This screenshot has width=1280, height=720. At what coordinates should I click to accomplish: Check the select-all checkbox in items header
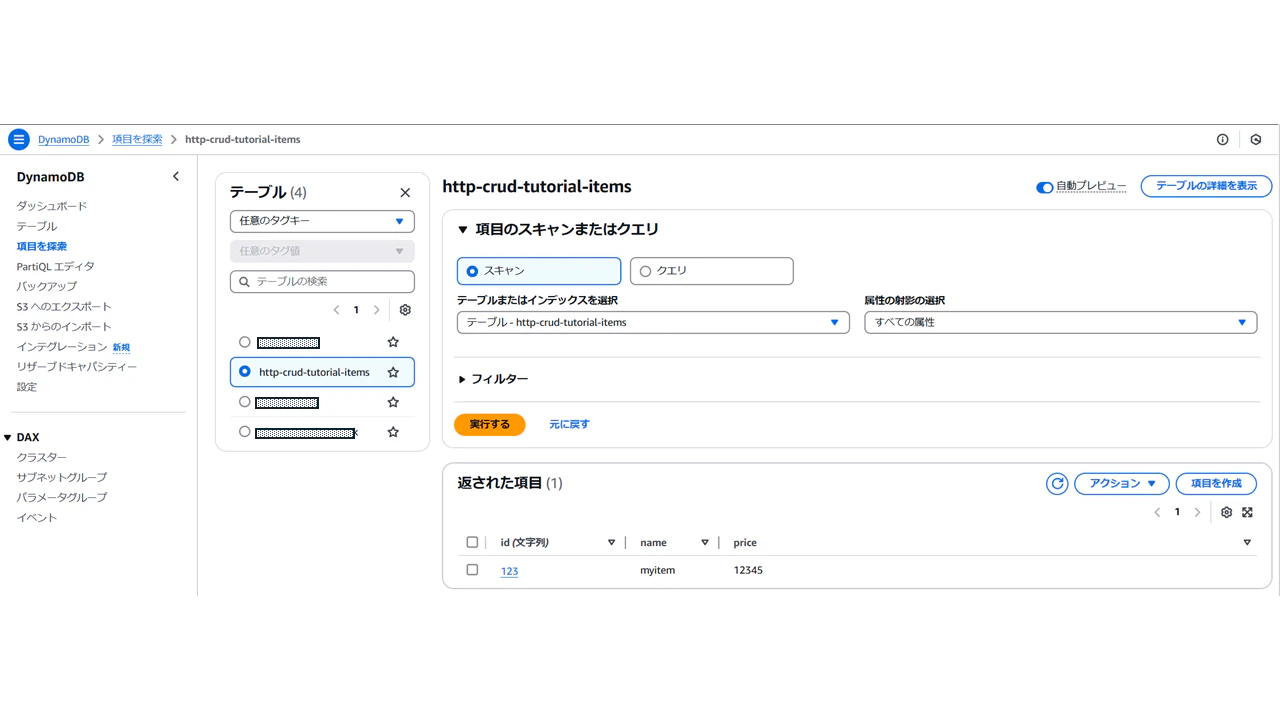point(472,543)
